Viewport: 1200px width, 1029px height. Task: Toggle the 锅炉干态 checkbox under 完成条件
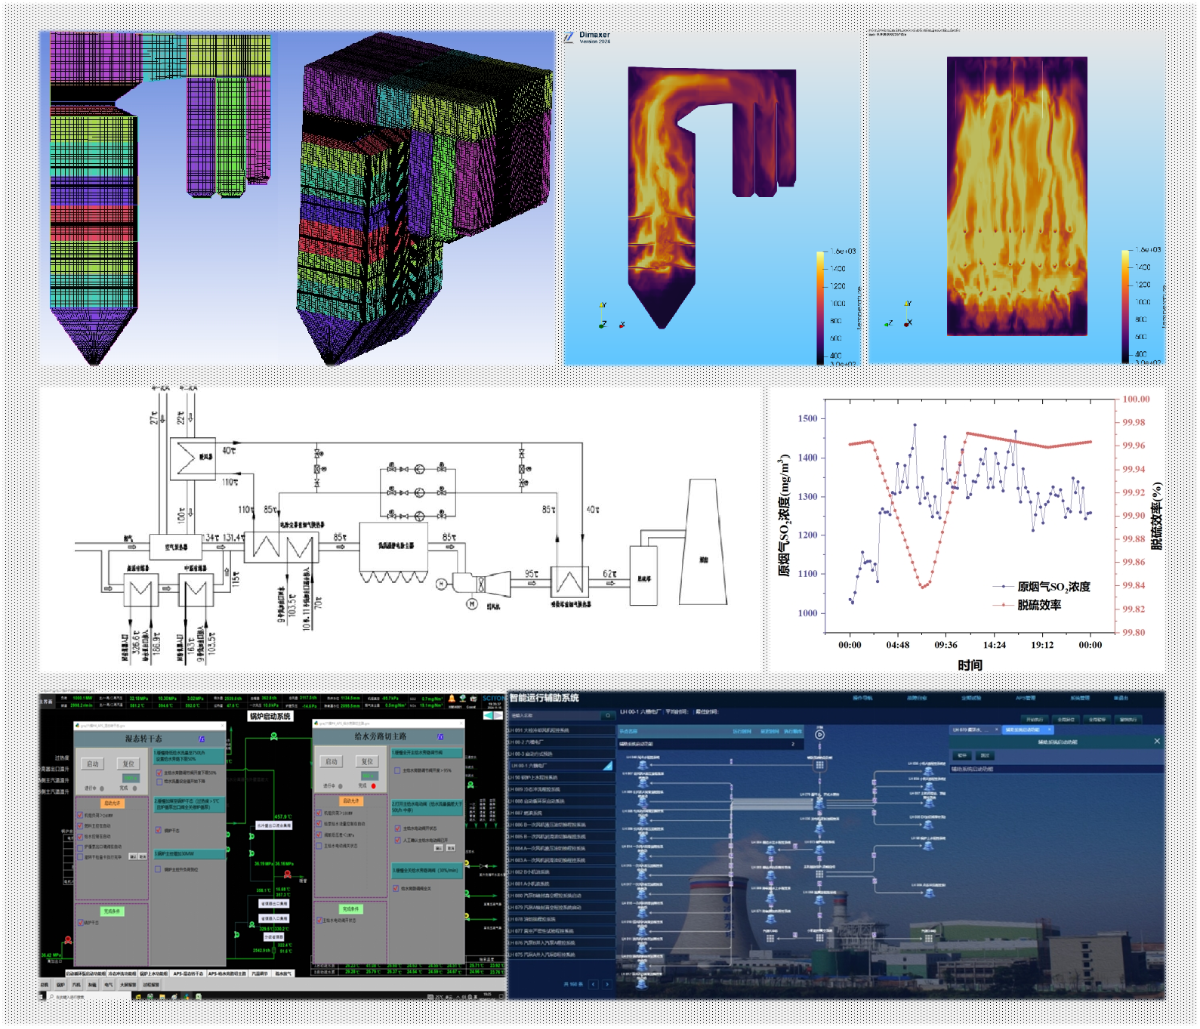coord(82,924)
